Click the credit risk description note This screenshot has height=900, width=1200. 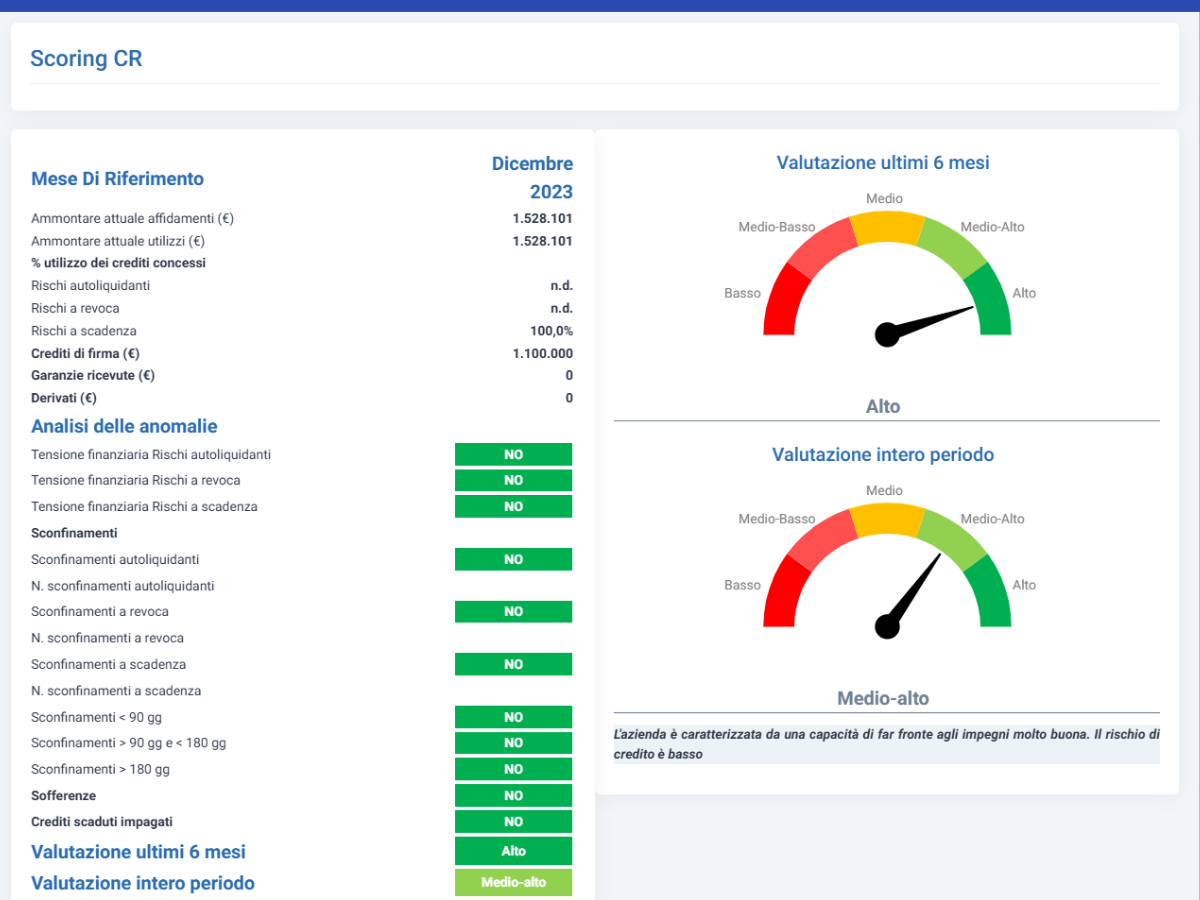886,744
